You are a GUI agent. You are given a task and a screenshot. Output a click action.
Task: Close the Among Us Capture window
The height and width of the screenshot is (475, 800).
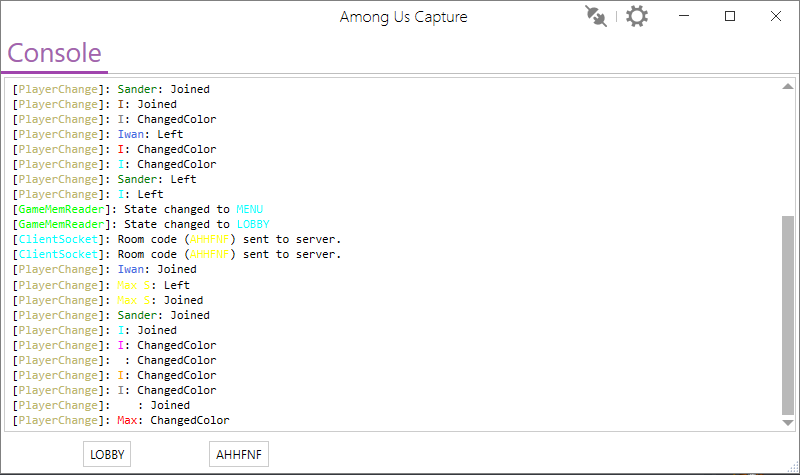point(776,17)
